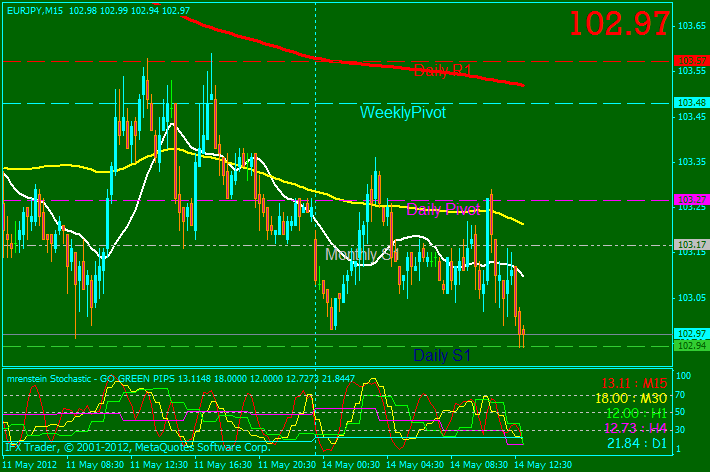Click the IFX Trader MetaQuotes copyright text
This screenshot has width=710, height=472.
point(136,448)
